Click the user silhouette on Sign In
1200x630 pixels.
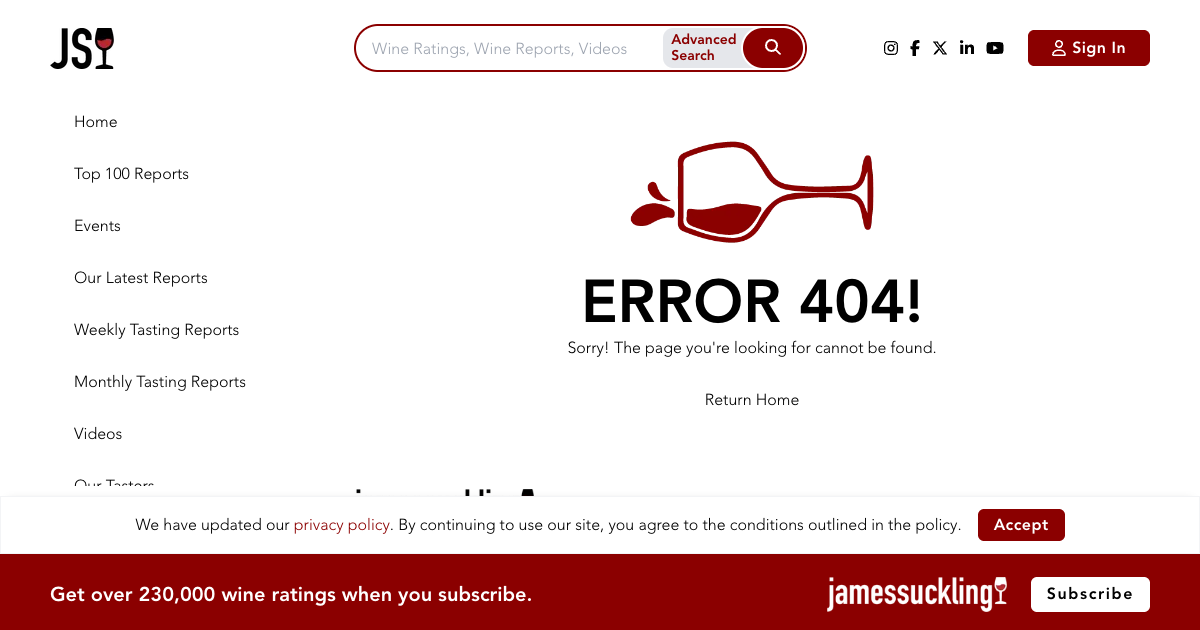coord(1059,47)
